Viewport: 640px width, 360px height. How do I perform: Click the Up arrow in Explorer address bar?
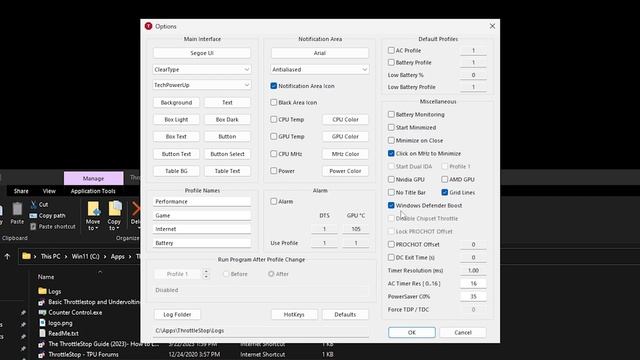click(x=7, y=256)
